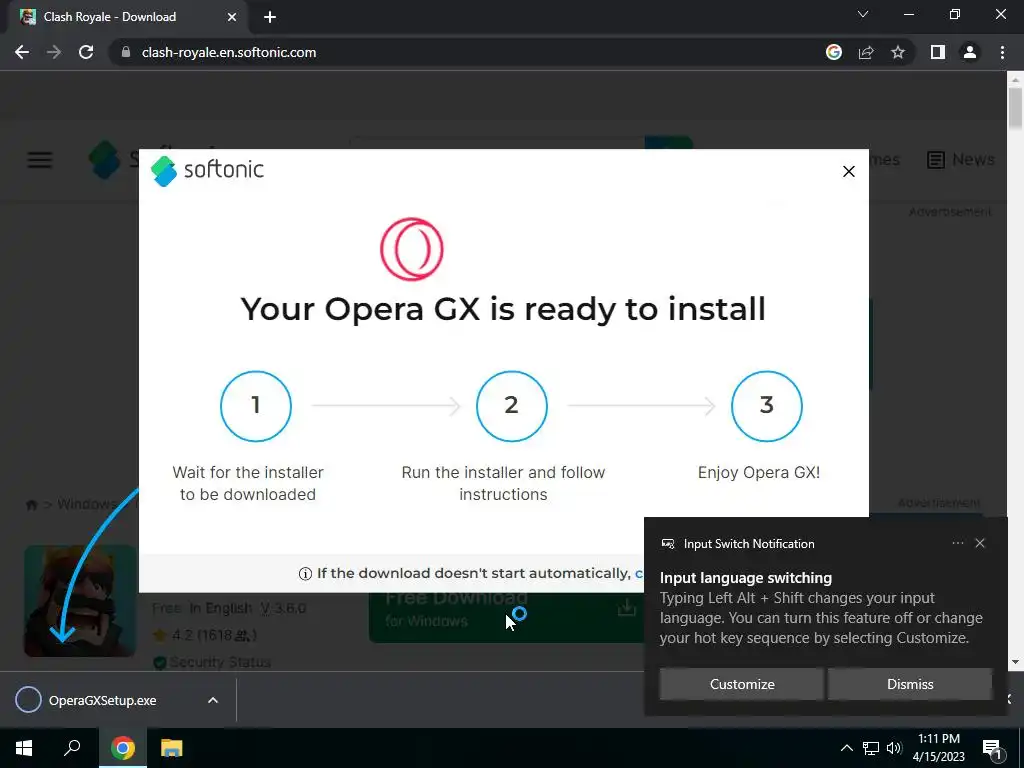This screenshot has height=768, width=1024.
Task: Go back to the previous page
Action: (22, 52)
